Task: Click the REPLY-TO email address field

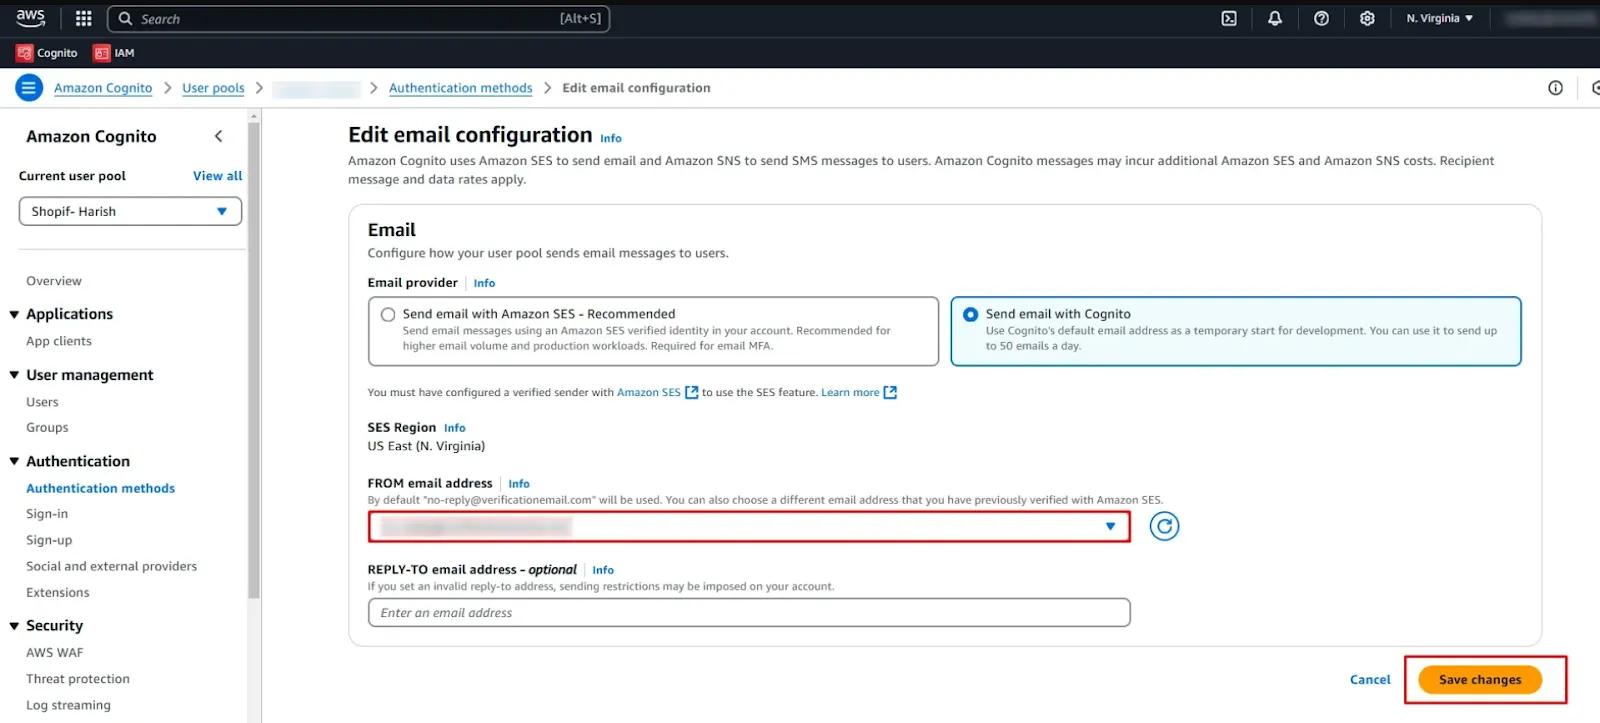Action: coord(749,613)
